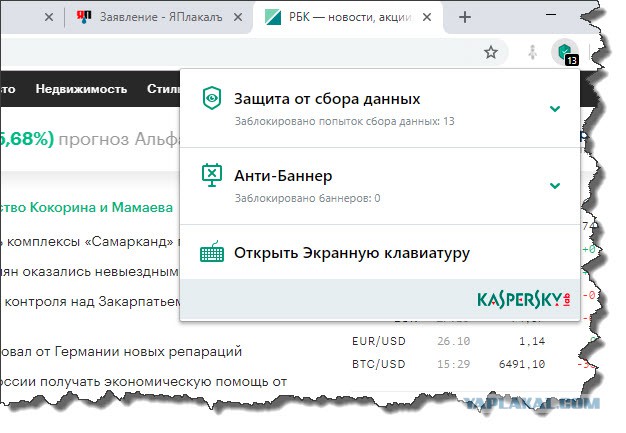Screen dimensions: 626x433
Task: Click Заблокировано баннеров: 0 text
Action: [x=307, y=198]
